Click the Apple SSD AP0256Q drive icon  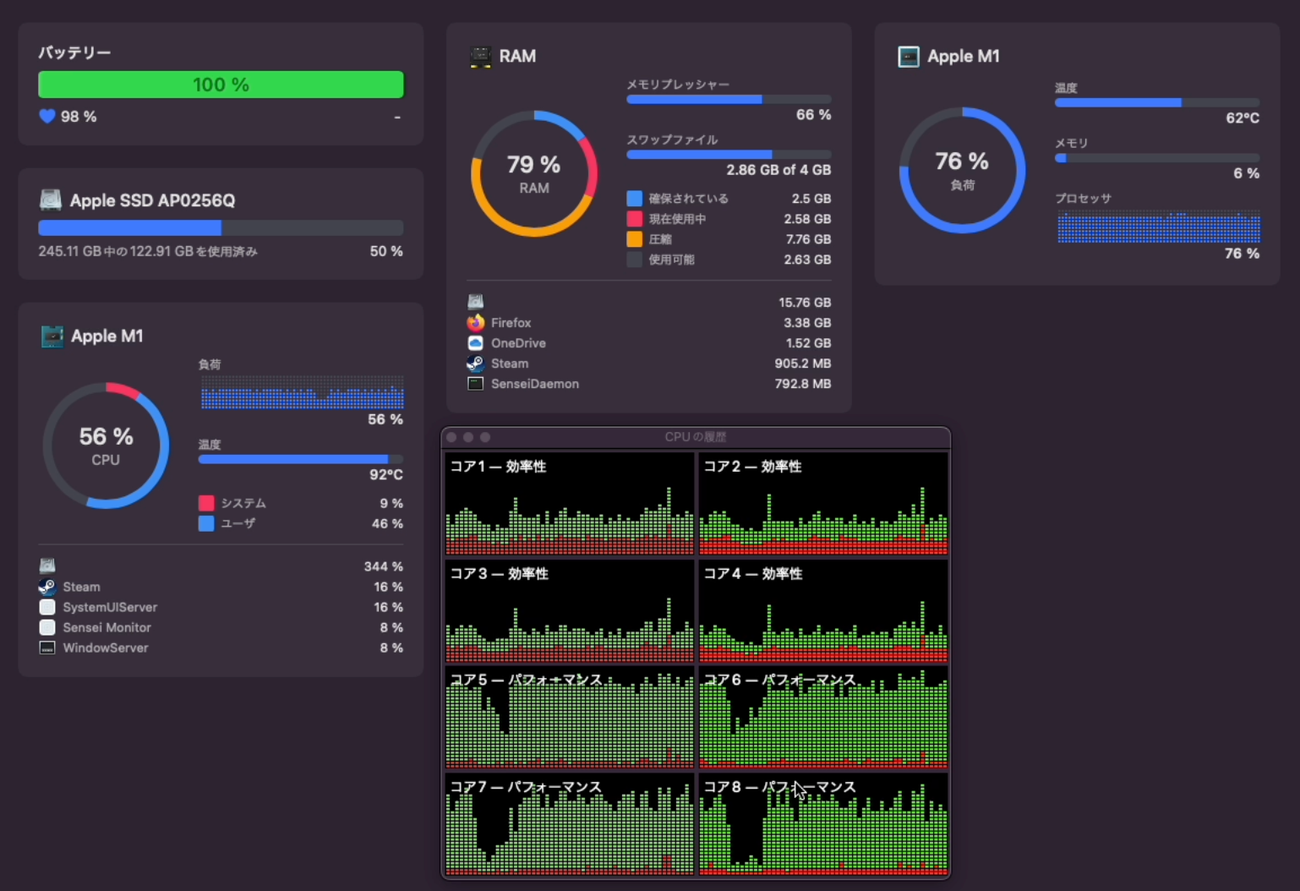pyautogui.click(x=50, y=200)
